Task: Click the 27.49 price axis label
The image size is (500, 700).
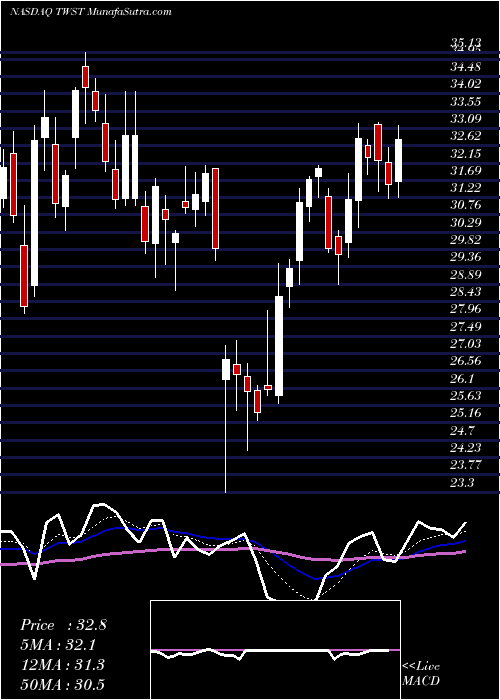Action: point(466,326)
